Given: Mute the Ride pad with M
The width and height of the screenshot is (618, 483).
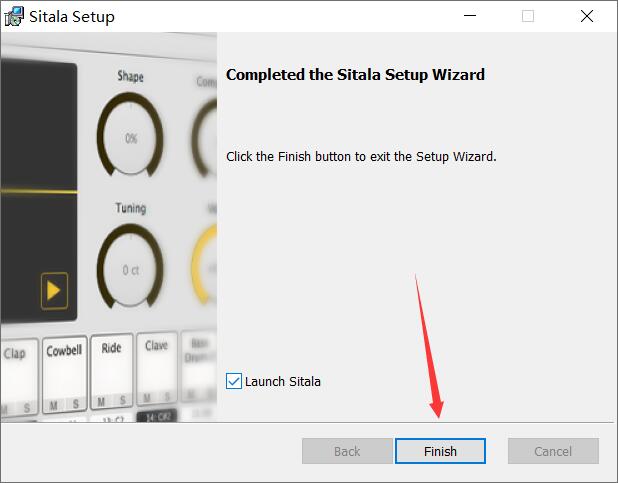Looking at the screenshot, I should click(101, 403).
